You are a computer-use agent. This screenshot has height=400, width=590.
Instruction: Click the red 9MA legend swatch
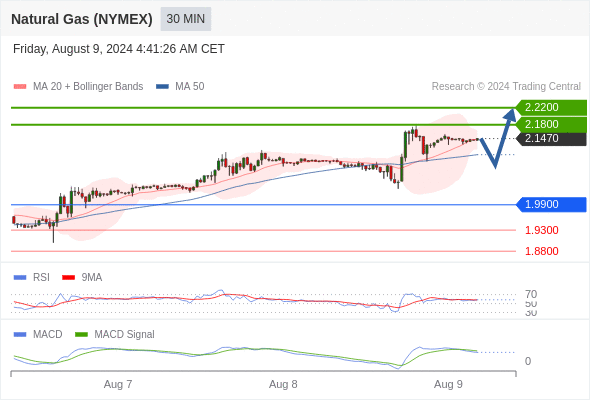[x=68, y=278]
